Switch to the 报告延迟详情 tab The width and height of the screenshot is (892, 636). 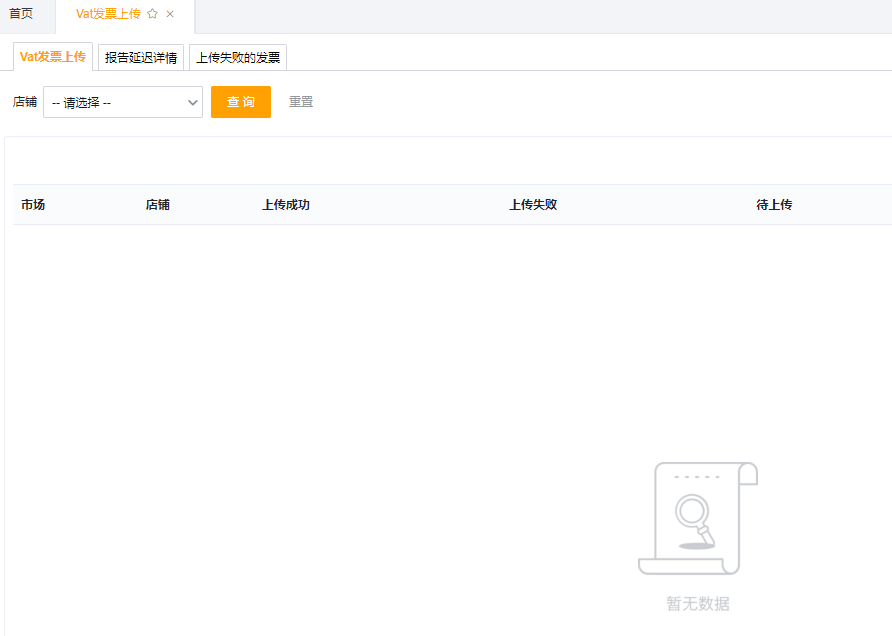(x=141, y=58)
